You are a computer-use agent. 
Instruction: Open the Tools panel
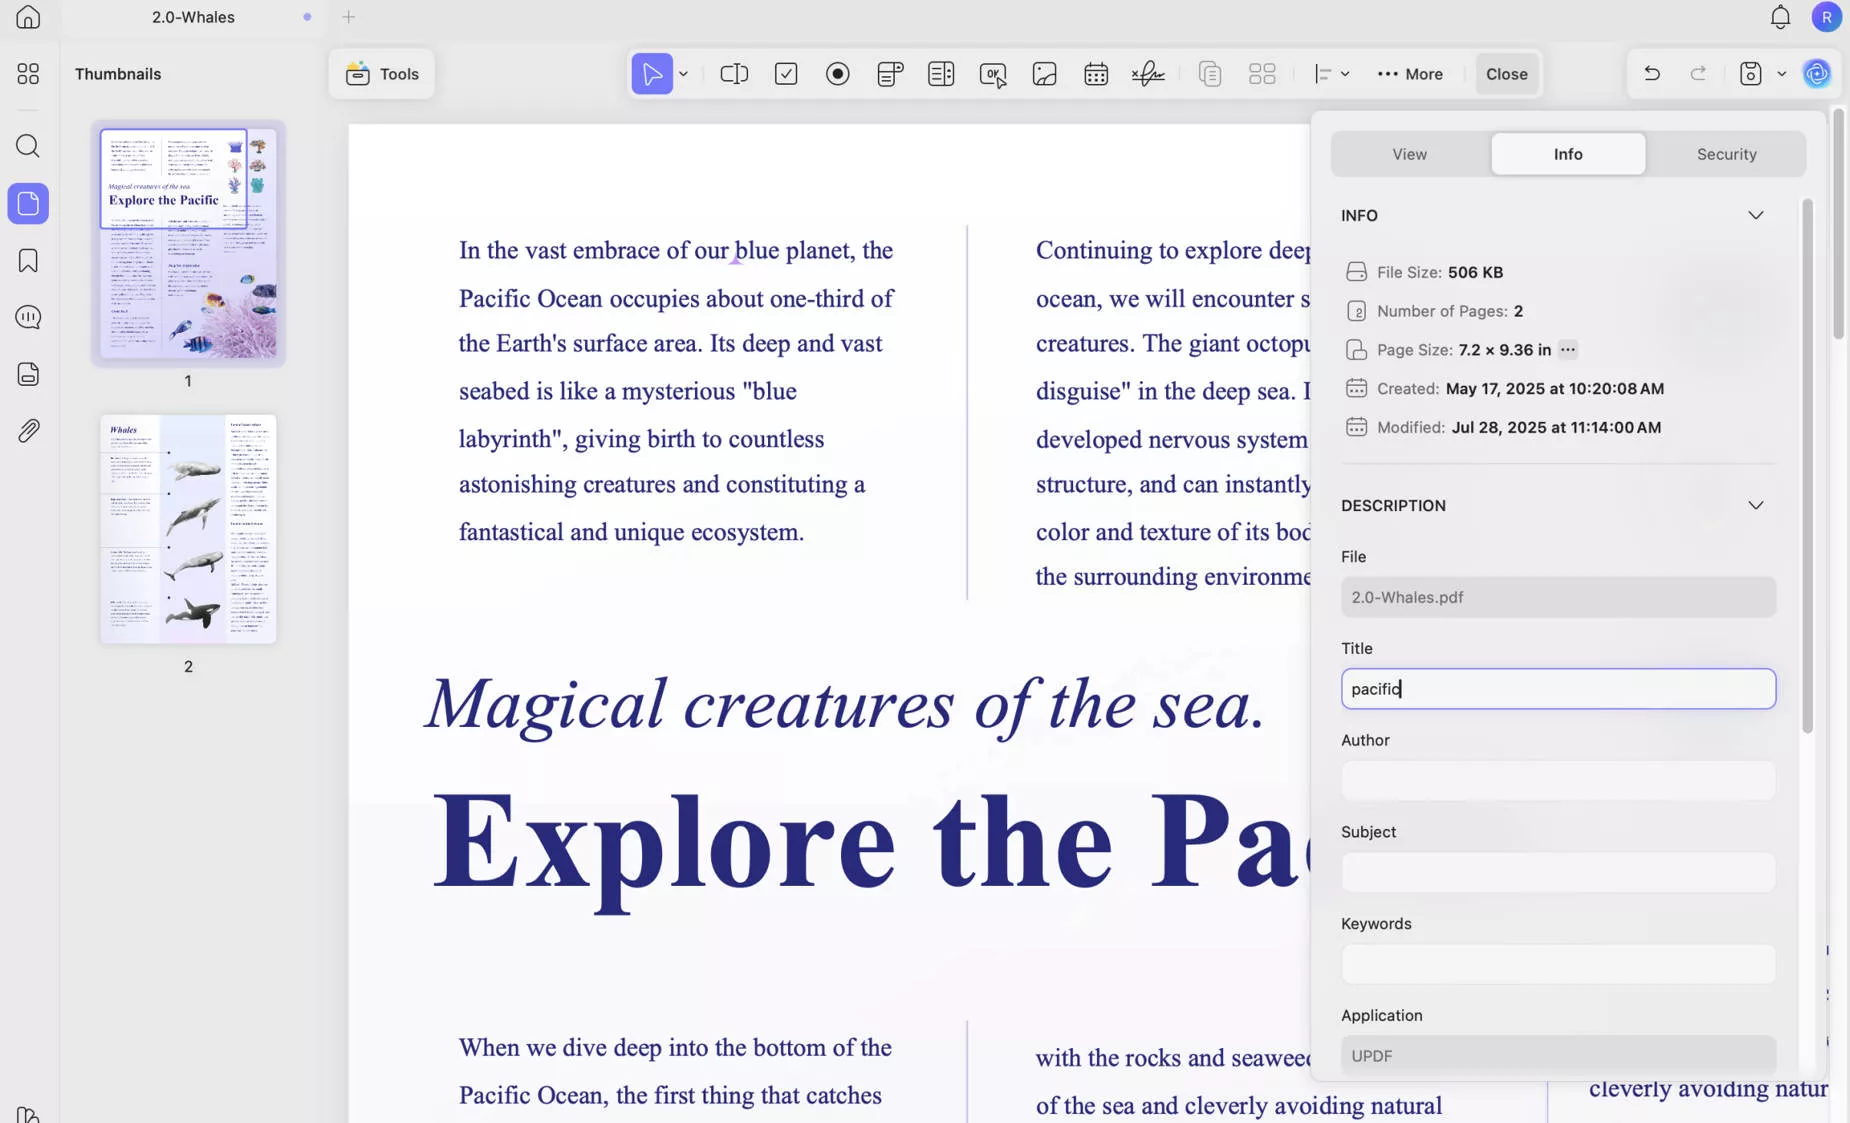pos(382,73)
